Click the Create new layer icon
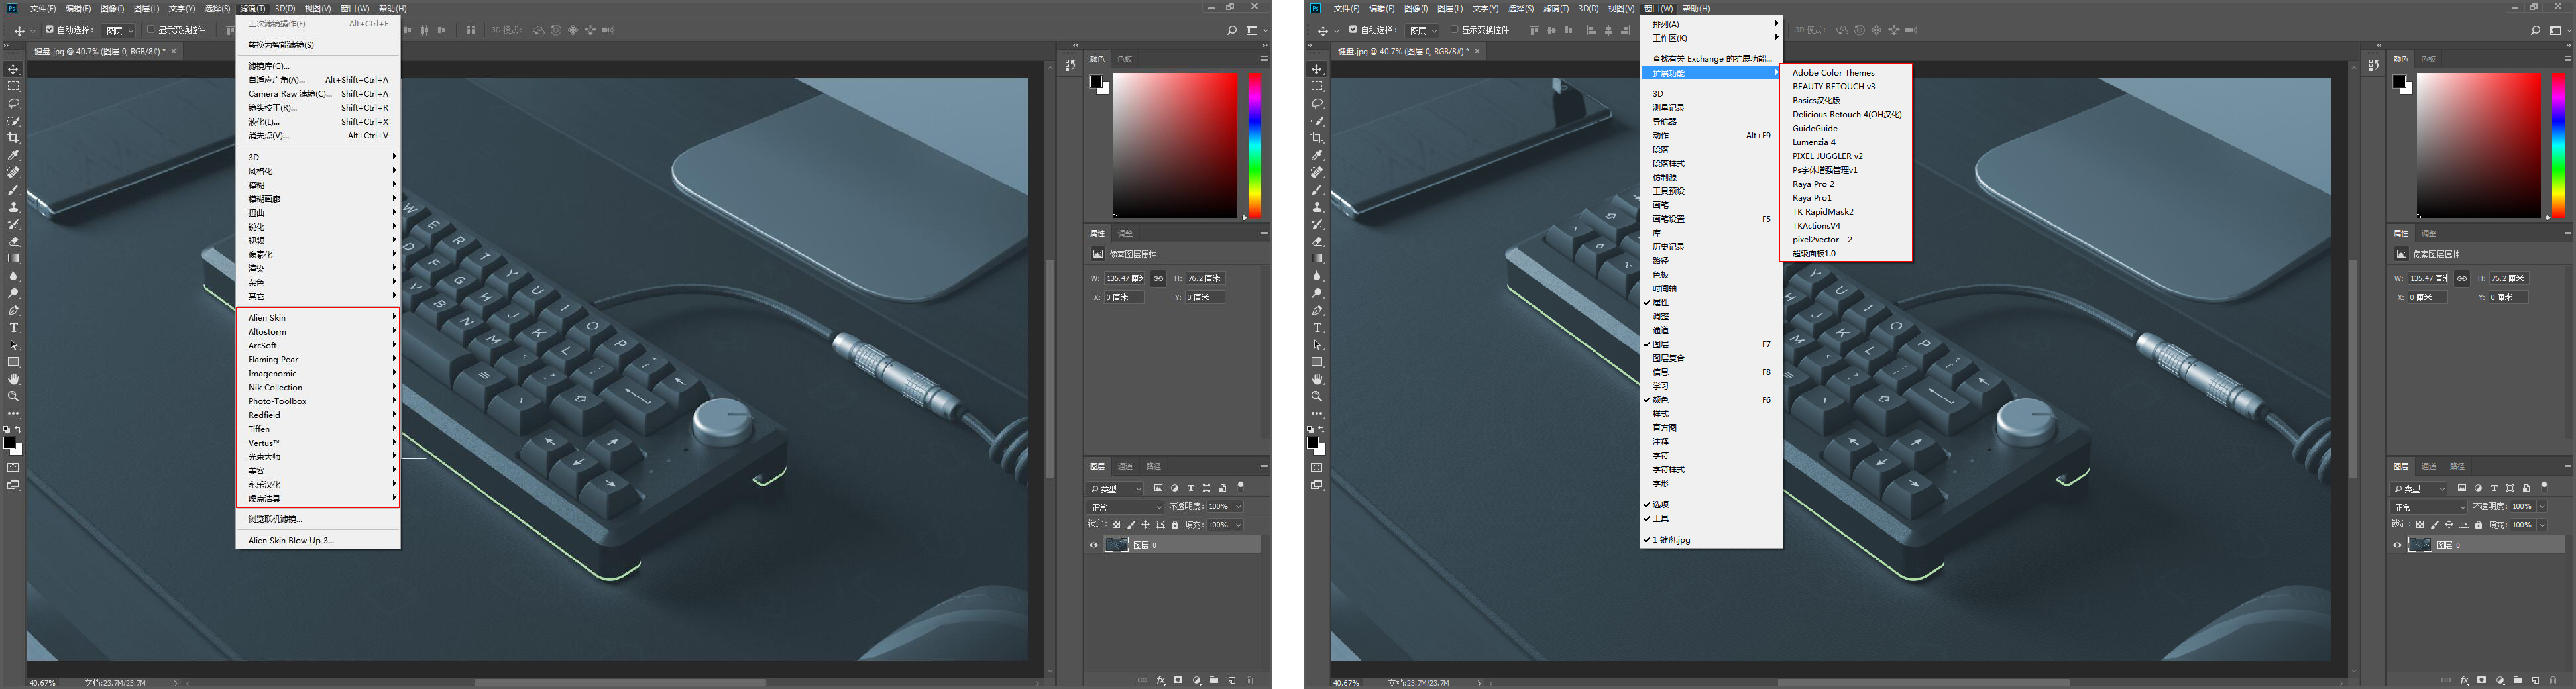The height and width of the screenshot is (689, 2576). tap(1232, 680)
